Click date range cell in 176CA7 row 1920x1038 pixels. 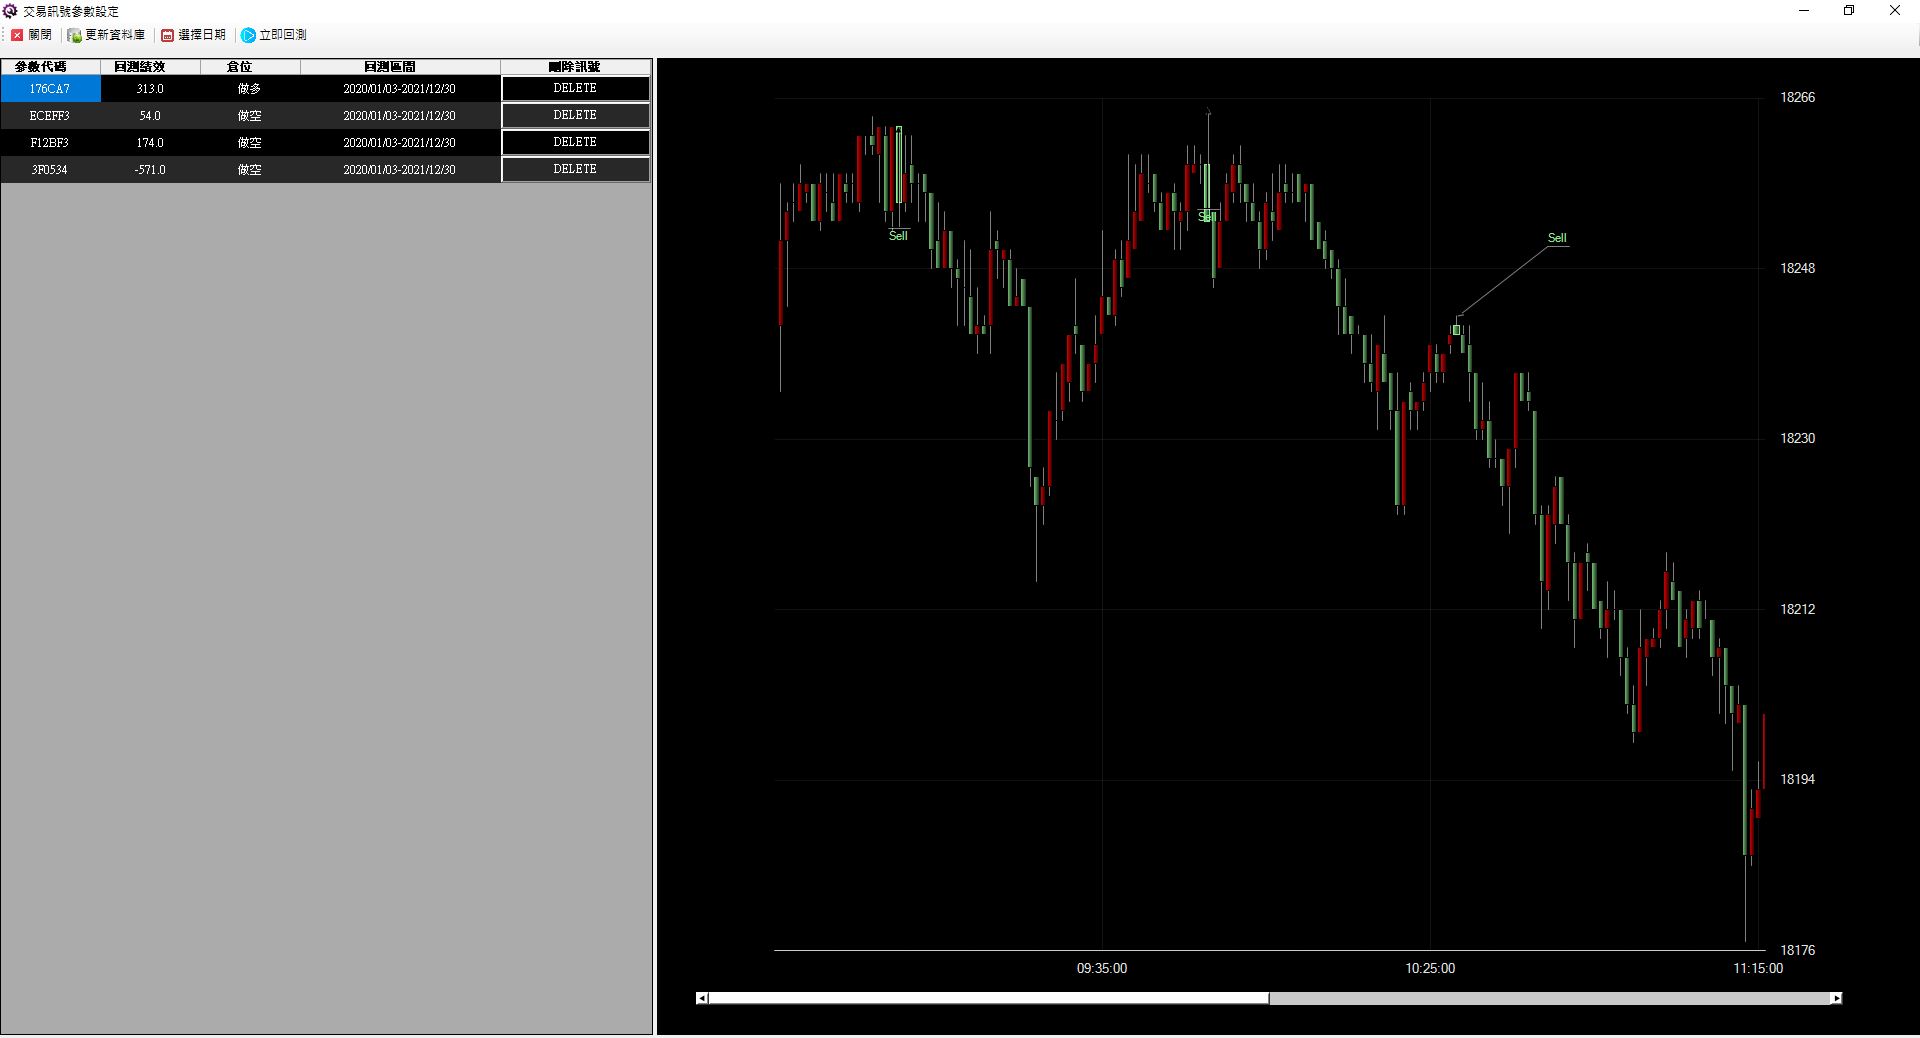(400, 89)
